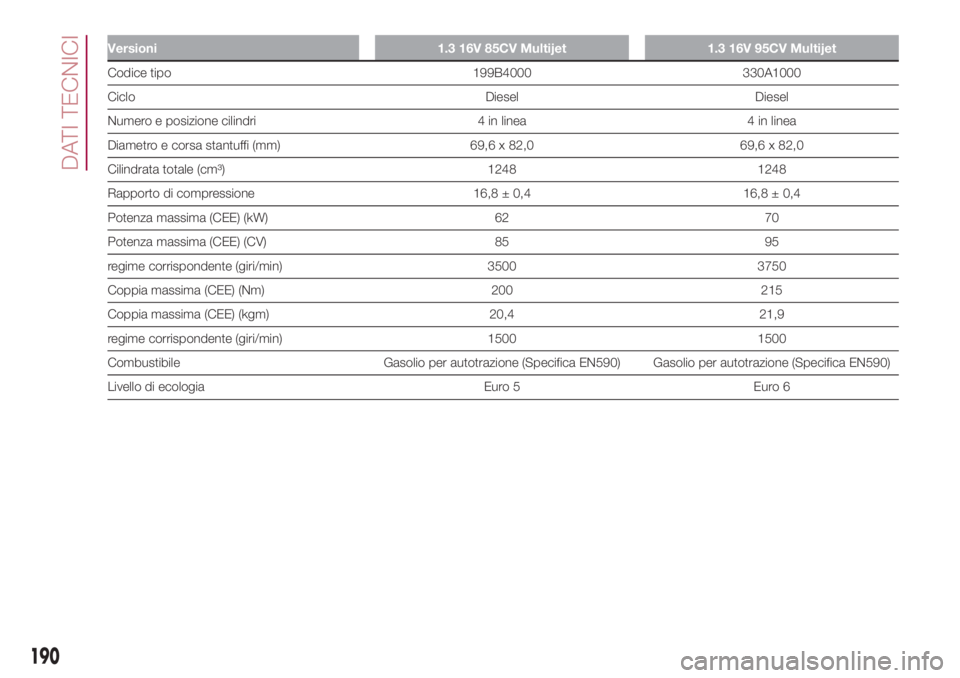960x678 pixels.
Task: Click the Rapporto di compressione label
Action: 183,193
